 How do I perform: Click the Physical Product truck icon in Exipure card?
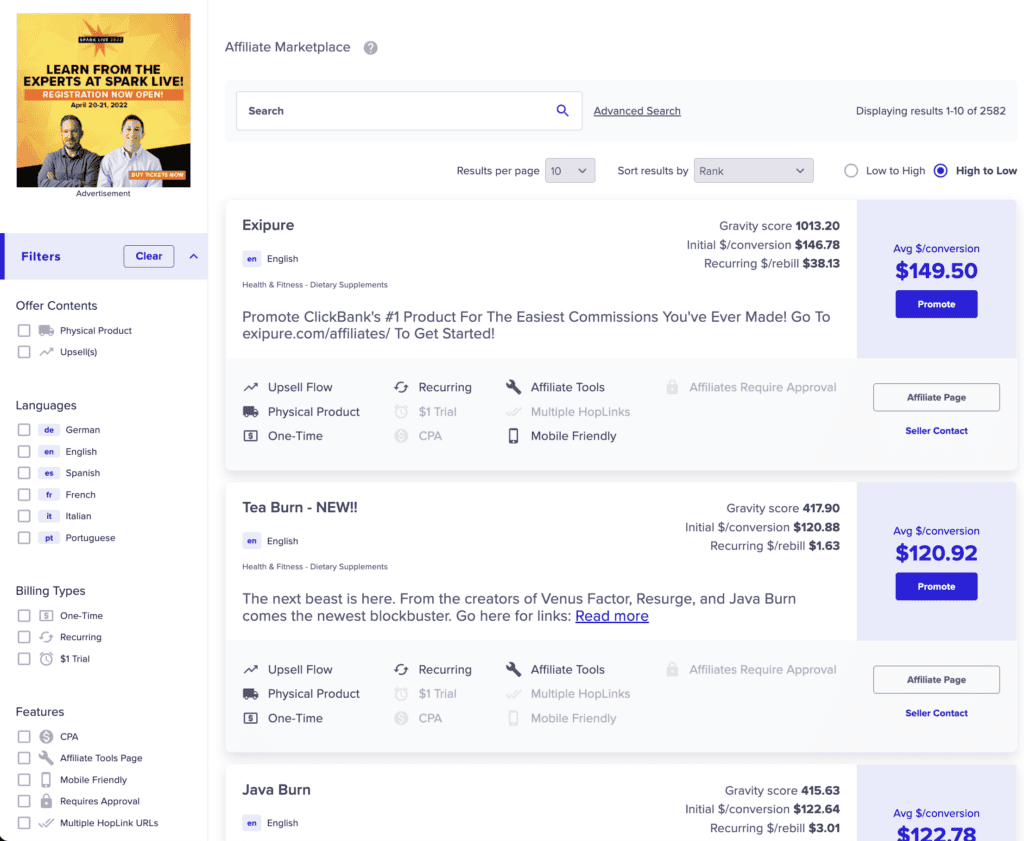(x=251, y=412)
